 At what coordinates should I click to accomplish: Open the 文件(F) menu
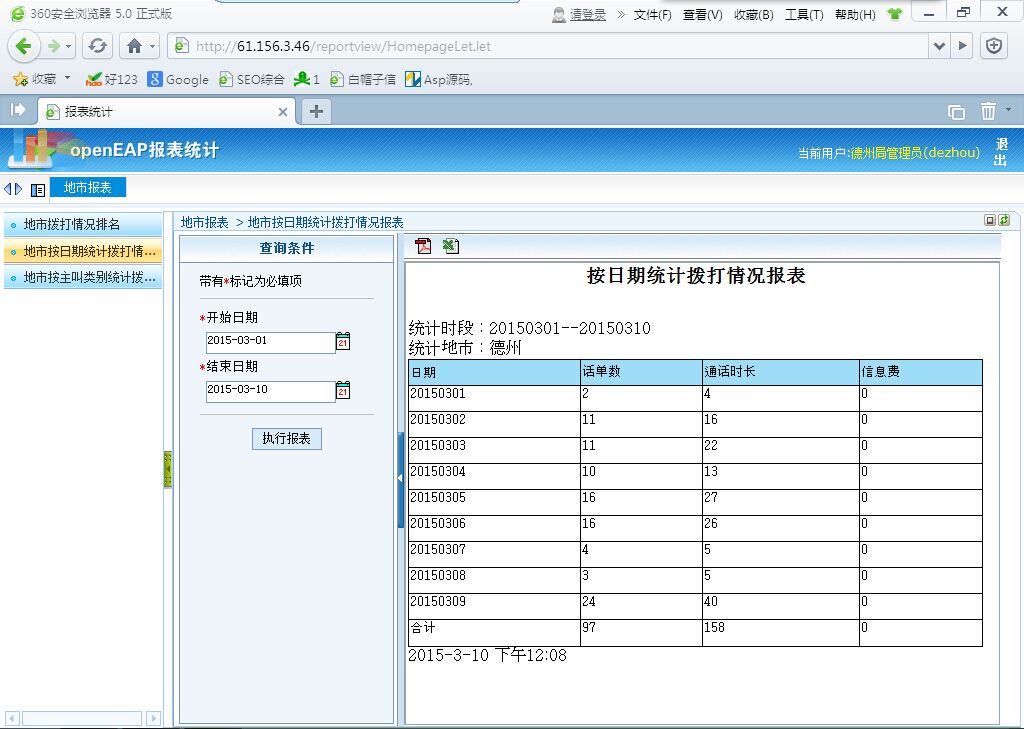[x=652, y=14]
